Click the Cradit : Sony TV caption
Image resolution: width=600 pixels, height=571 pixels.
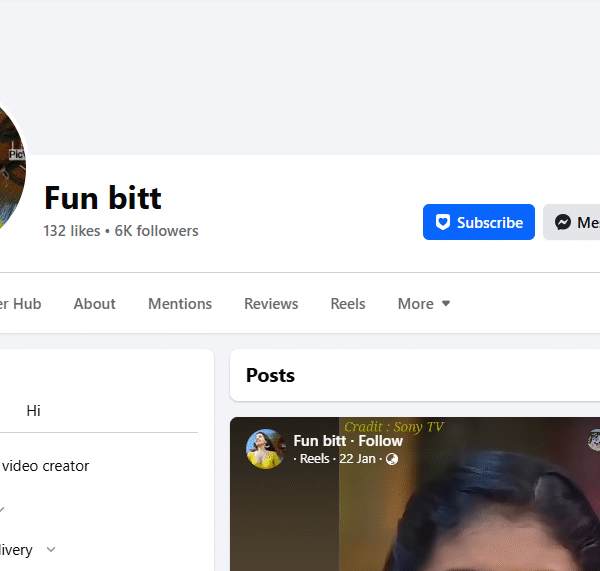click(394, 426)
